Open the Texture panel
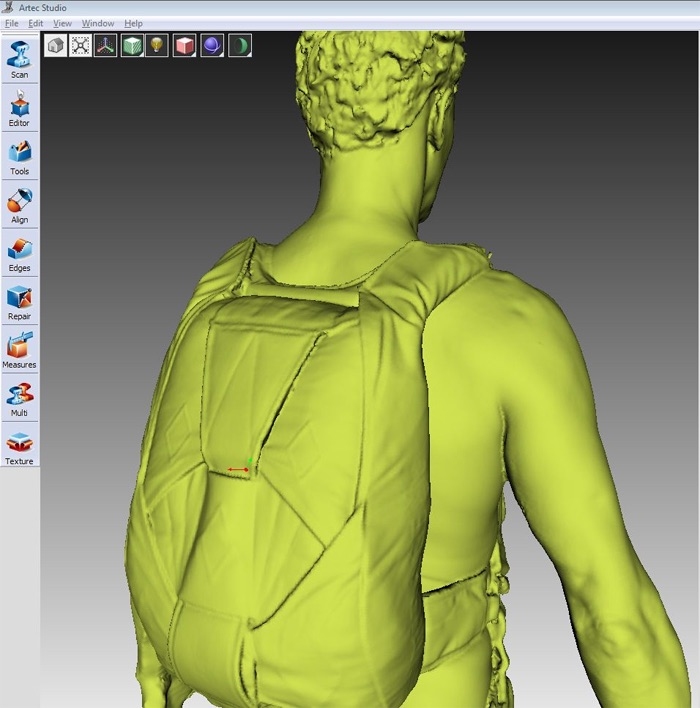The width and height of the screenshot is (700, 708). [19, 446]
